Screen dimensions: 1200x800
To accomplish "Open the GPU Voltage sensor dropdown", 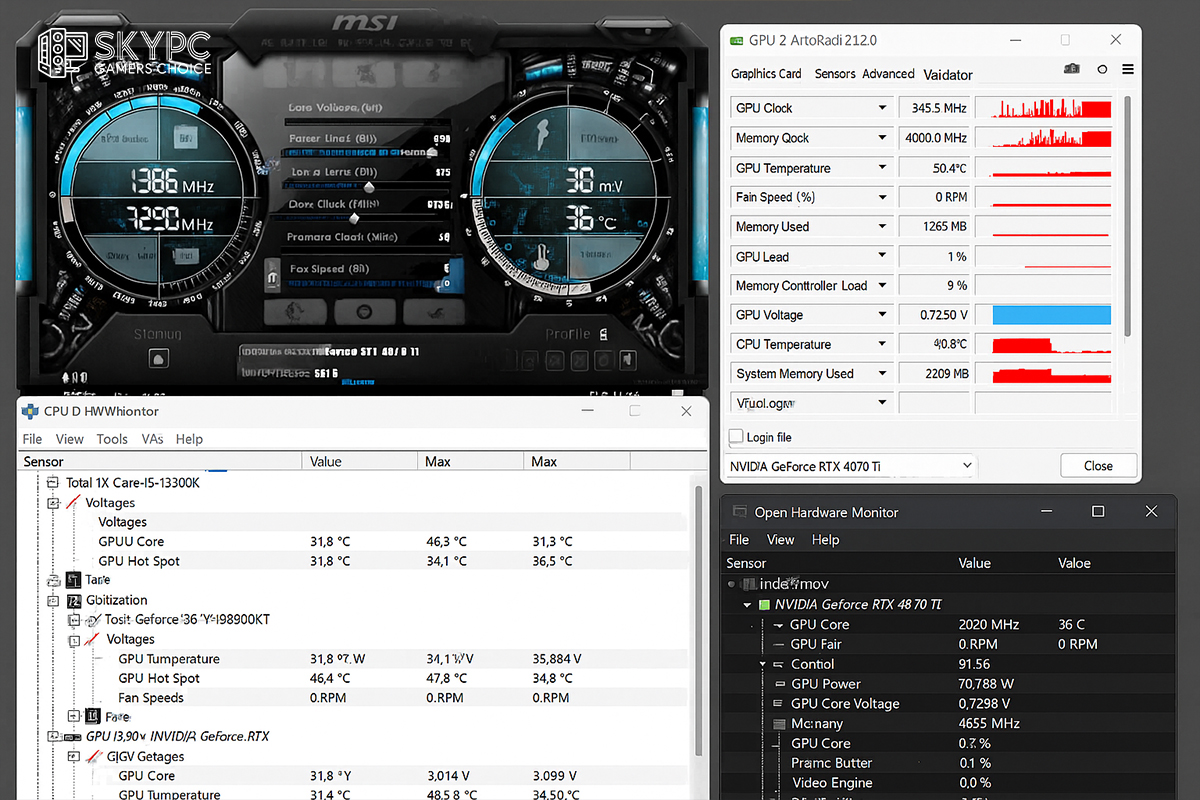I will click(x=882, y=315).
